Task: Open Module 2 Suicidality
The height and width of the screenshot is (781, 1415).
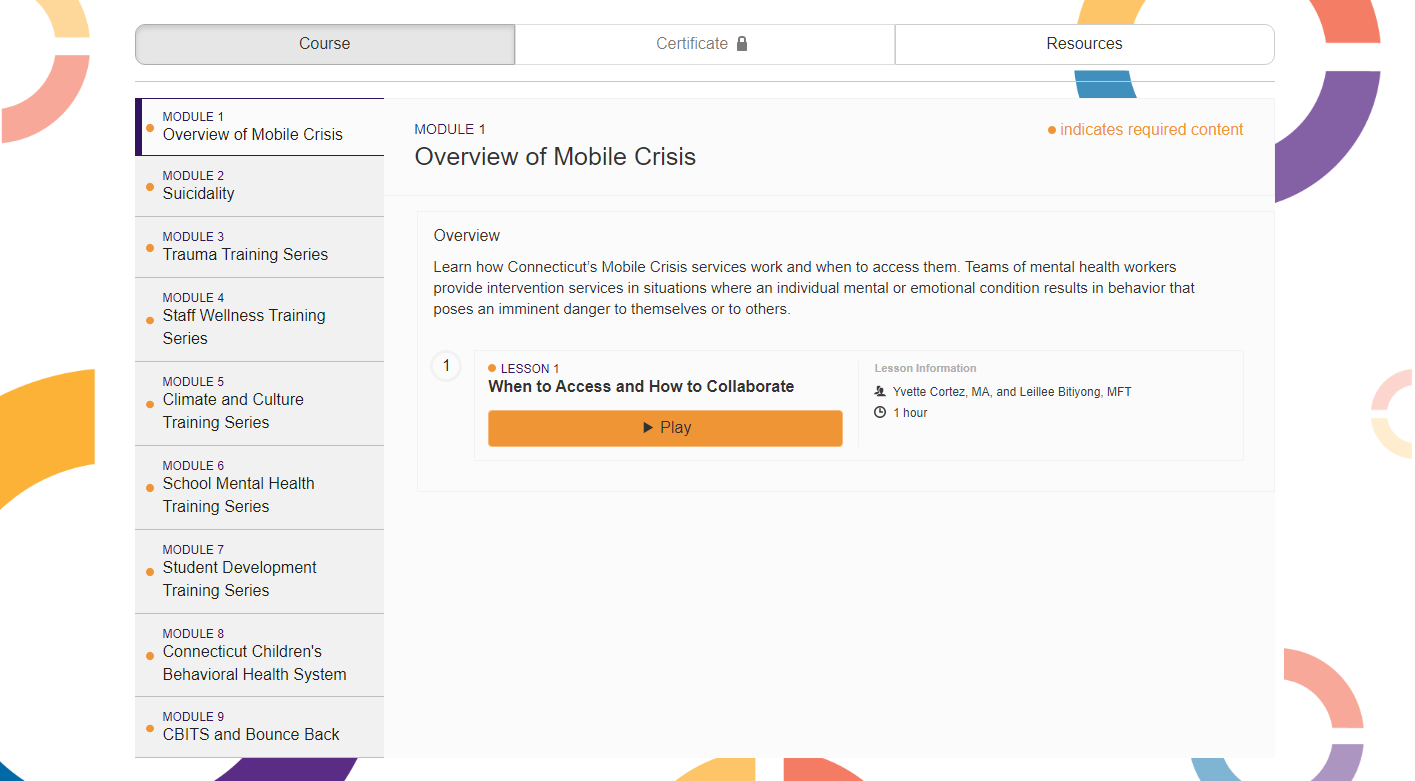Action: coord(260,186)
